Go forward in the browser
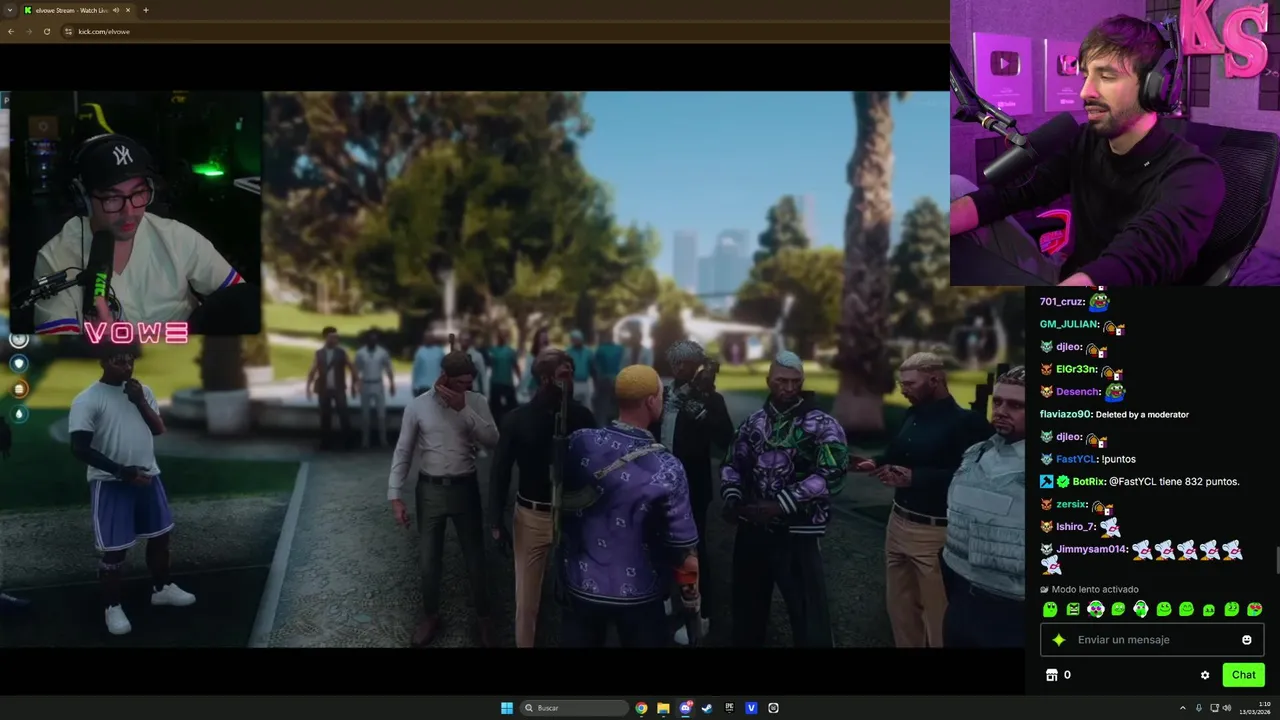This screenshot has height=720, width=1280. [x=29, y=31]
